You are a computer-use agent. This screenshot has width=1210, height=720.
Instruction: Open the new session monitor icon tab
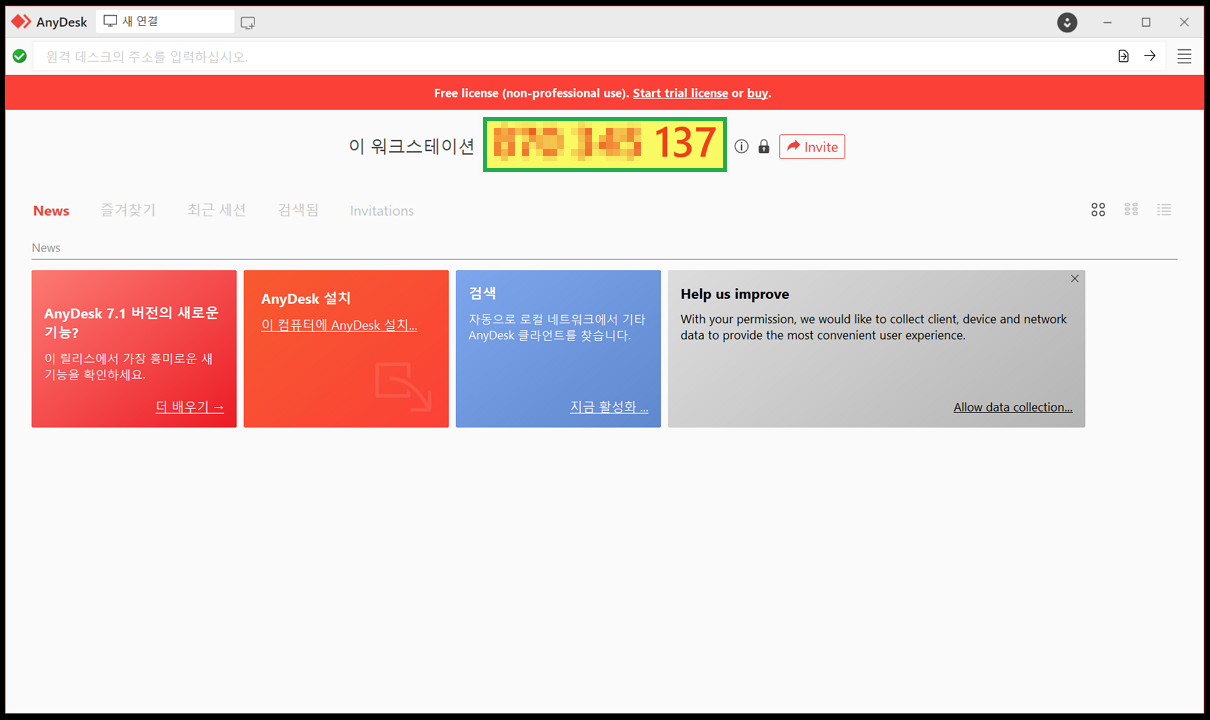click(x=248, y=22)
